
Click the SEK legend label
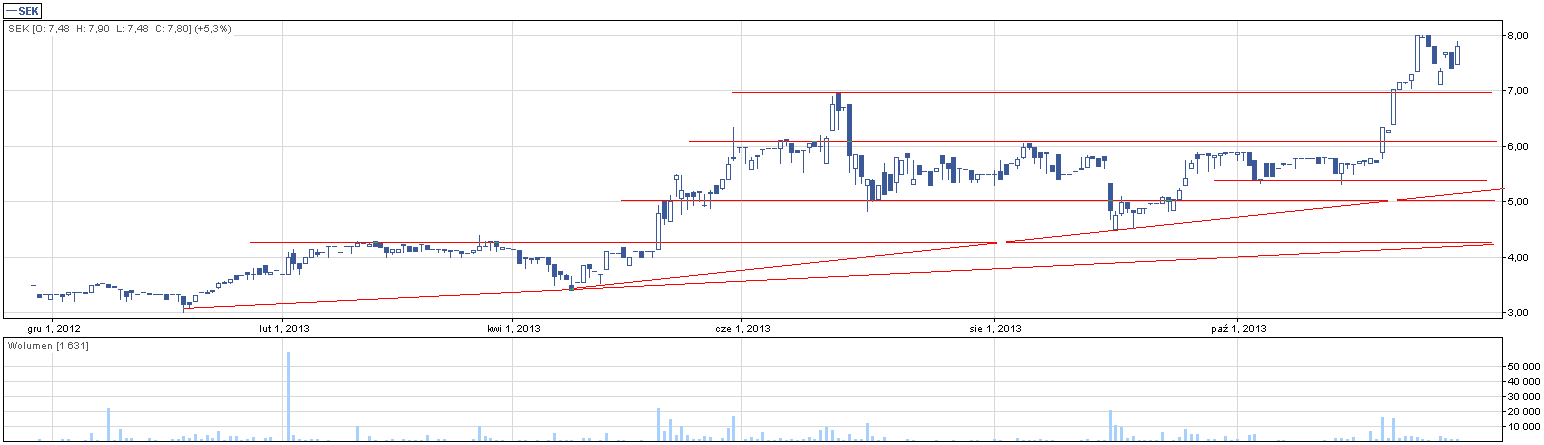click(22, 9)
